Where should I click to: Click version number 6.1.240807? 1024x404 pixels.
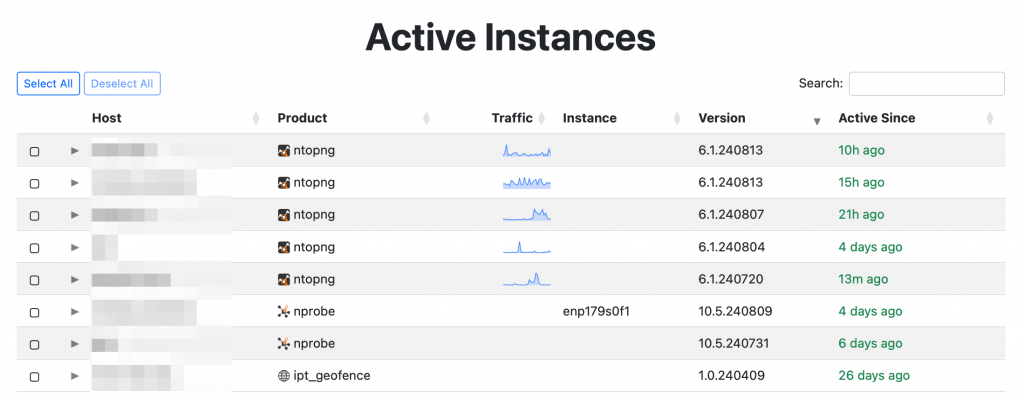(x=731, y=215)
